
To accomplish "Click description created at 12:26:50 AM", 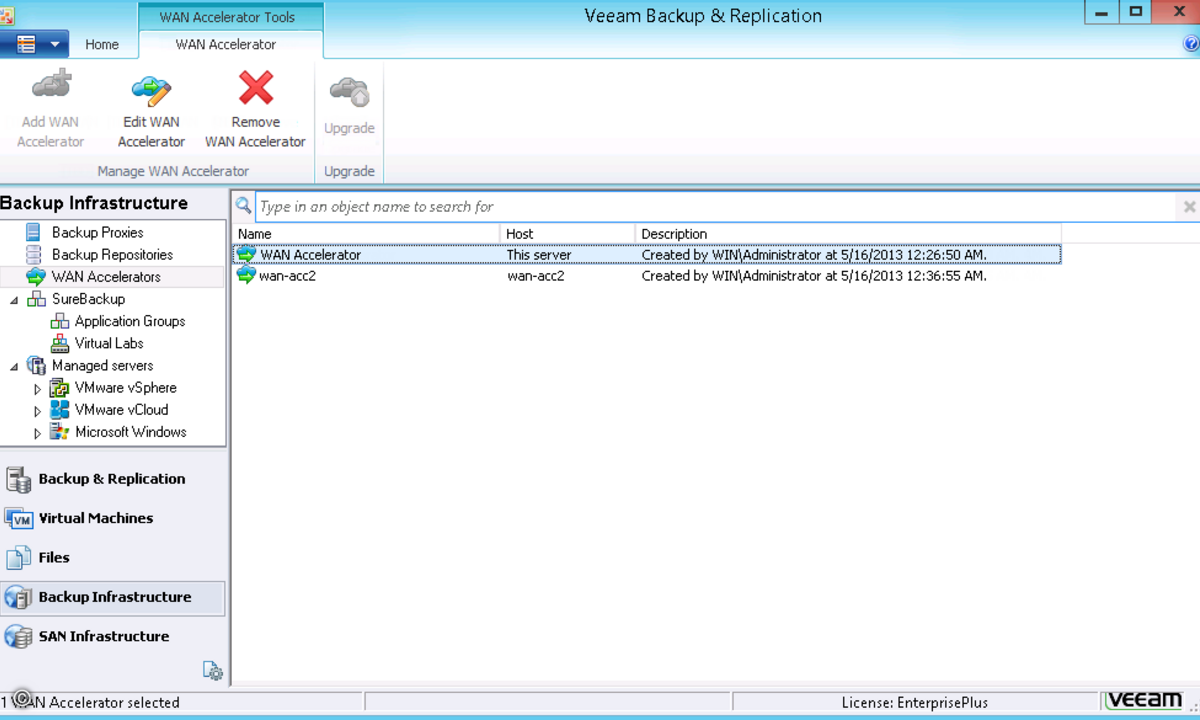I will (x=814, y=255).
